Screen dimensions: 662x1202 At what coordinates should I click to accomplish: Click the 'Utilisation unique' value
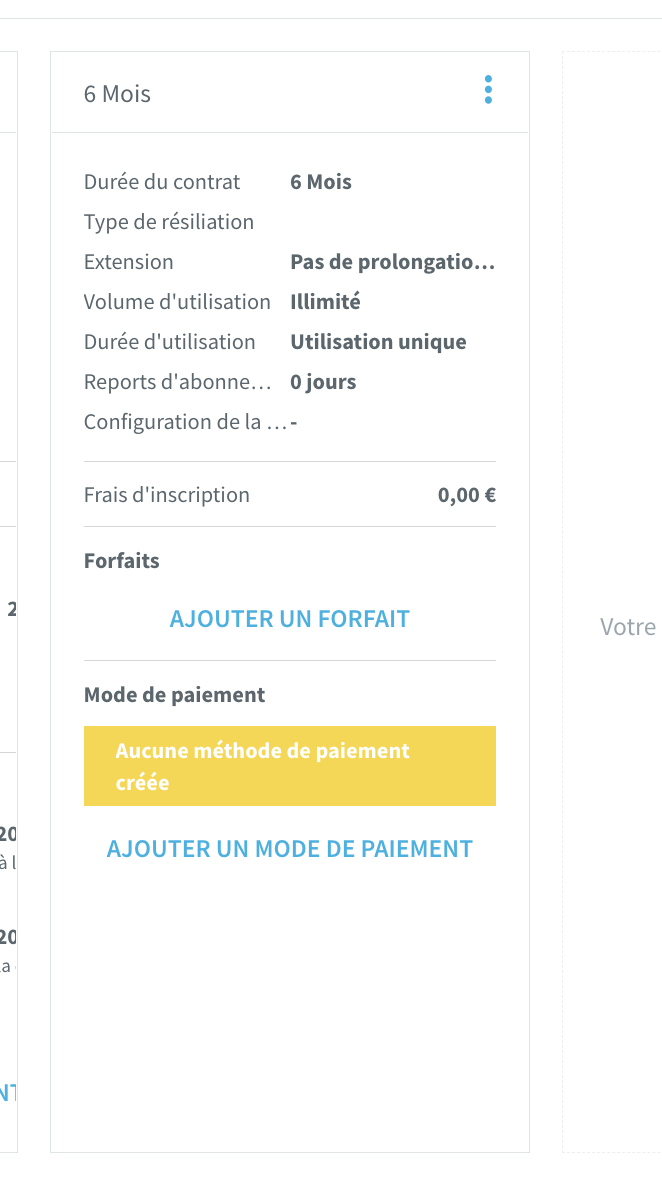(x=378, y=342)
